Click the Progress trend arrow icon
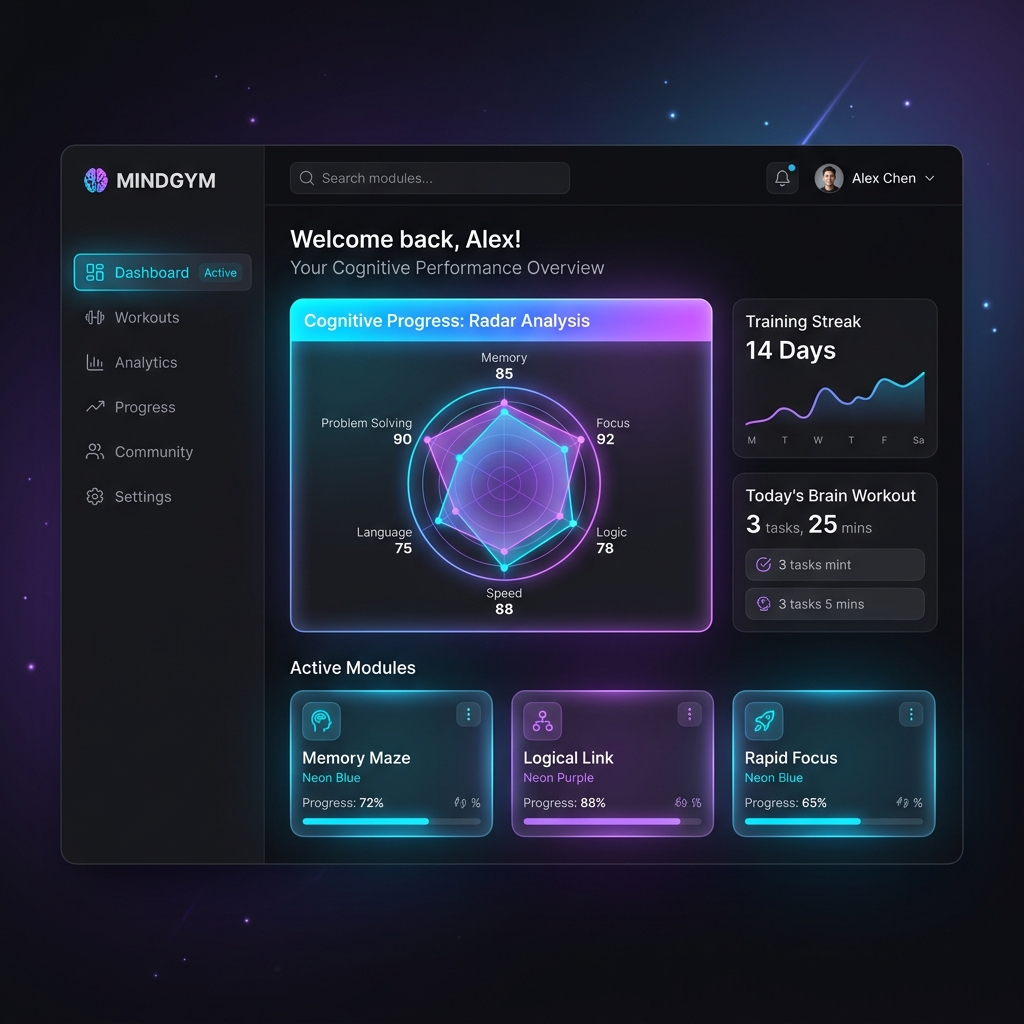Image resolution: width=1024 pixels, height=1024 pixels. (95, 407)
